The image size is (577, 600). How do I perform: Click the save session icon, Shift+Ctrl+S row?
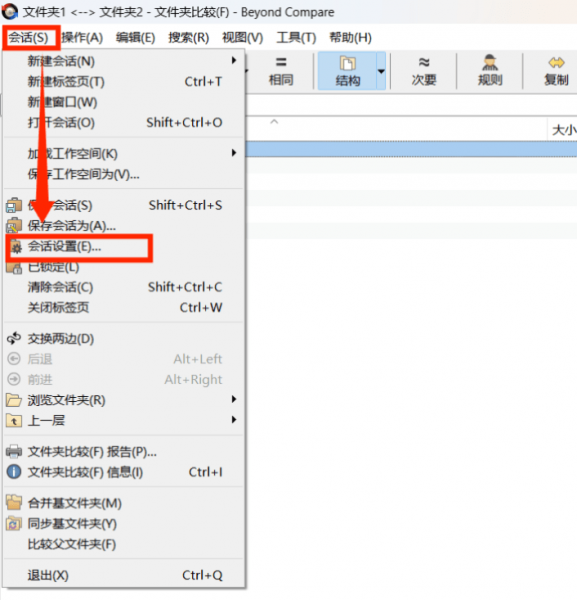[14, 205]
